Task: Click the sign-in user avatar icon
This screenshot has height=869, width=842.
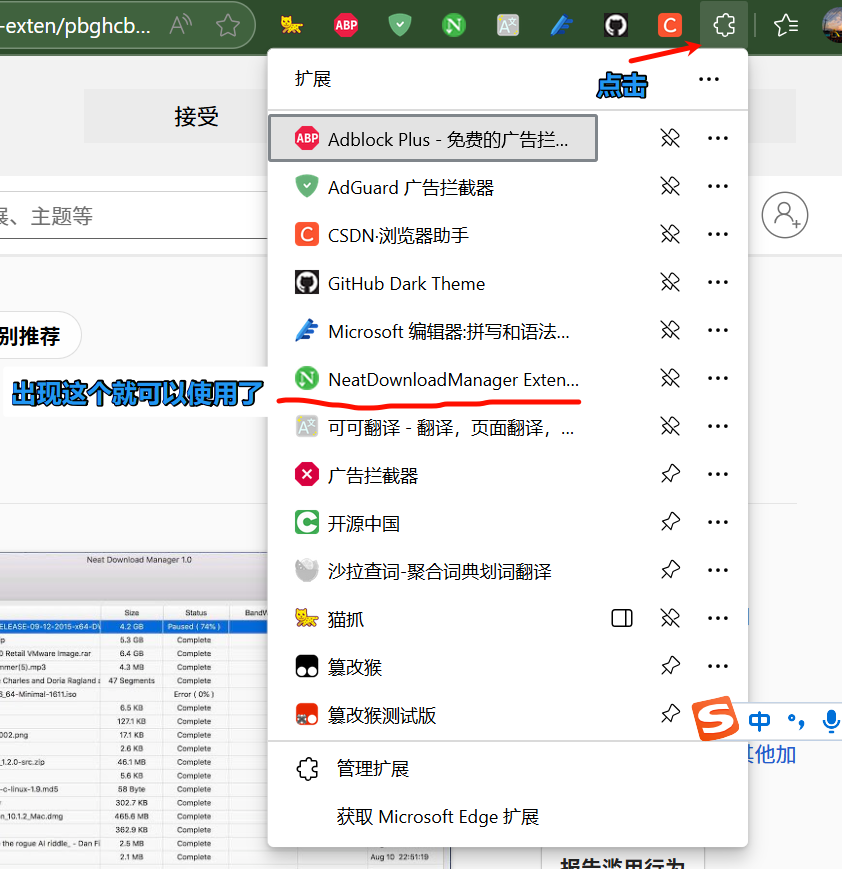Action: 784,215
